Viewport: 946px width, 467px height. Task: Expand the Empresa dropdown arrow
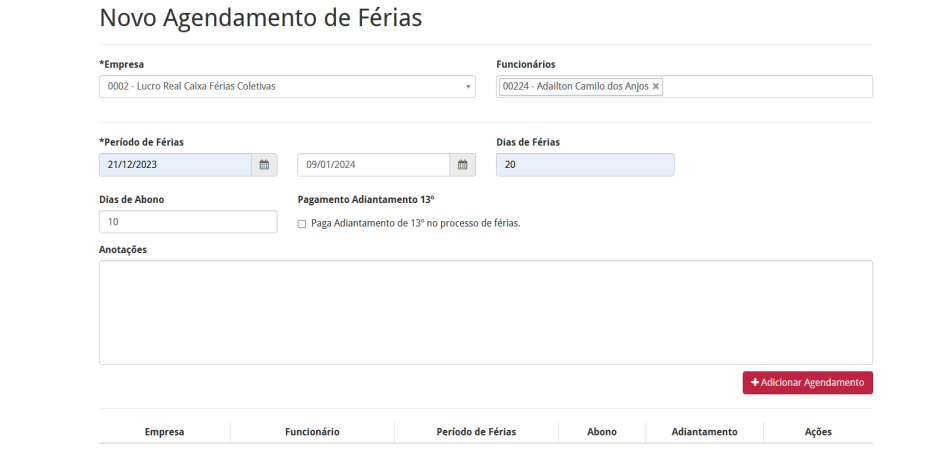[x=468, y=87]
